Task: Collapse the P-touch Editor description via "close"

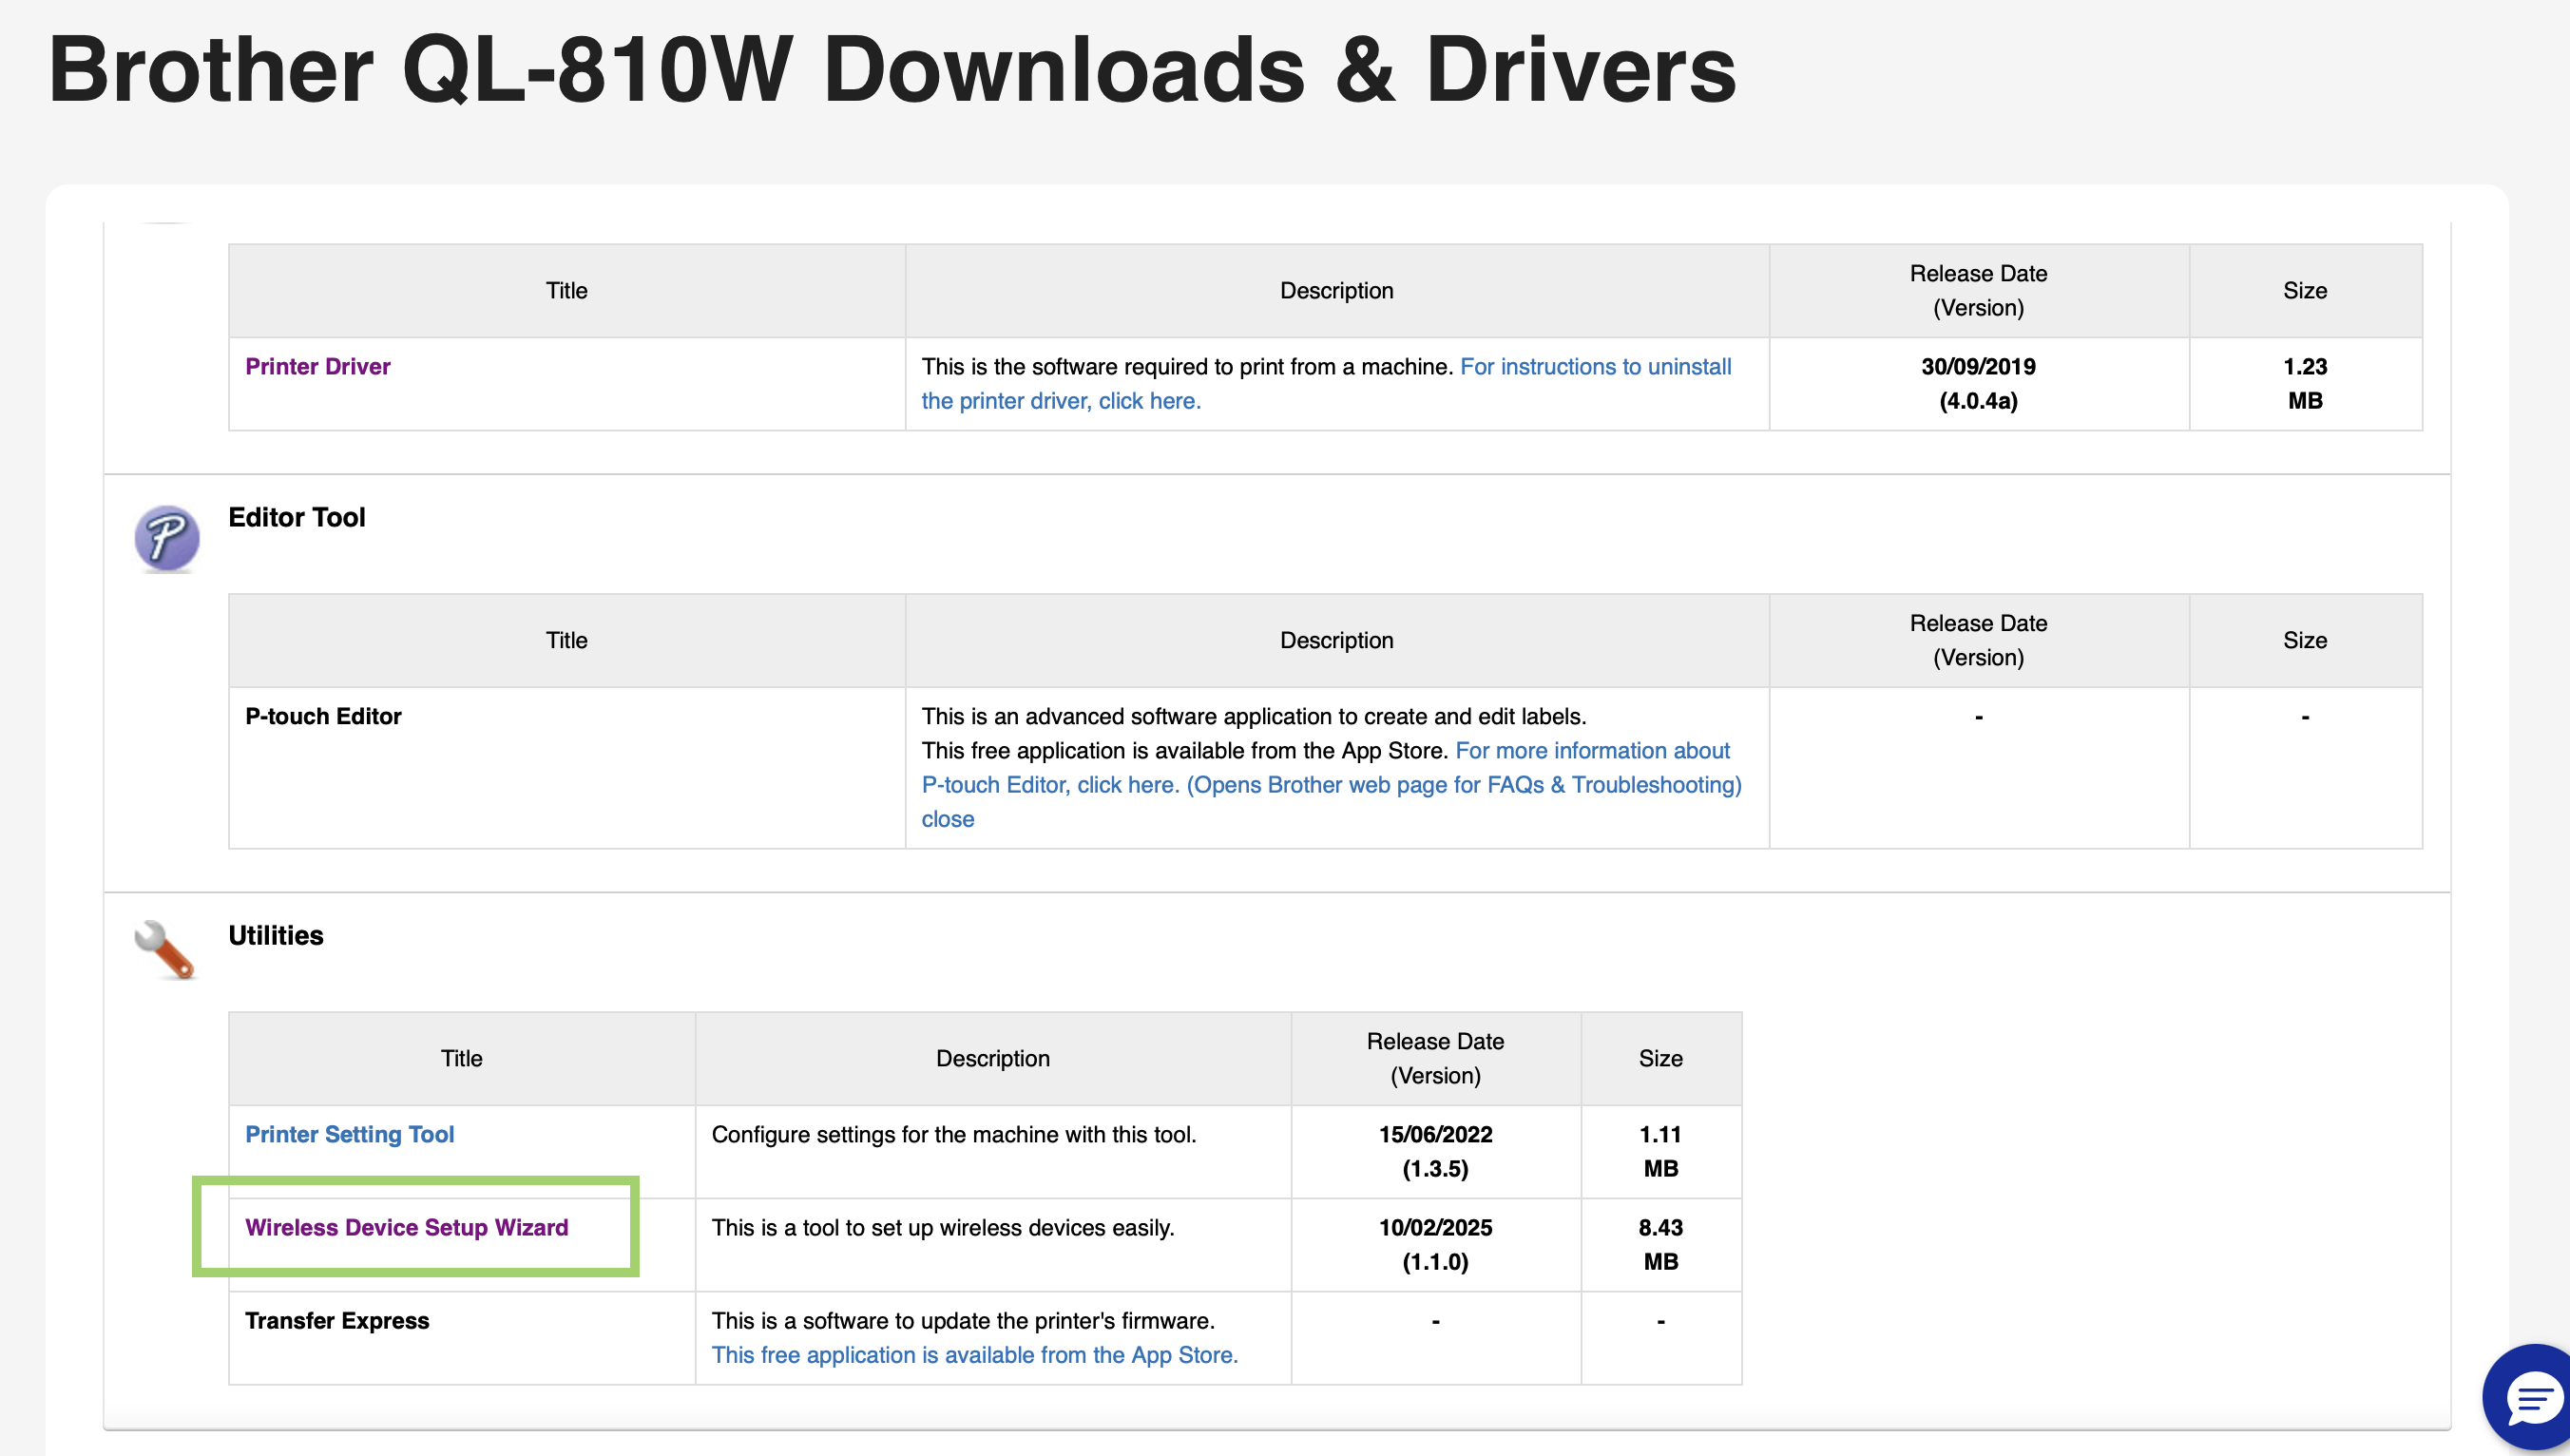Action: [947, 818]
